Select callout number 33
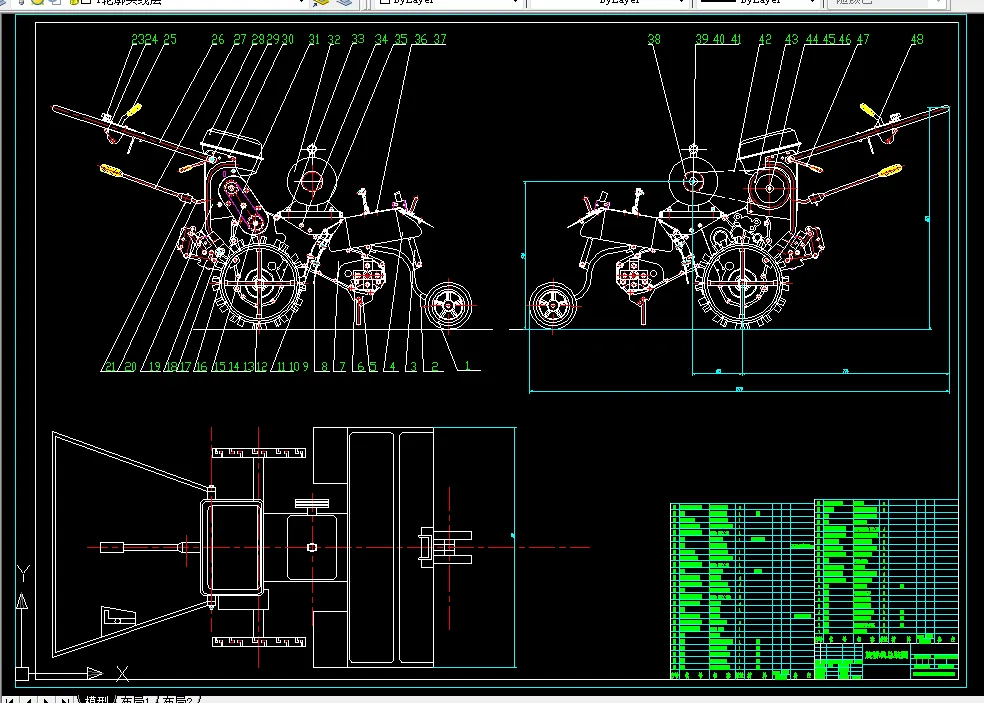 pyautogui.click(x=358, y=40)
